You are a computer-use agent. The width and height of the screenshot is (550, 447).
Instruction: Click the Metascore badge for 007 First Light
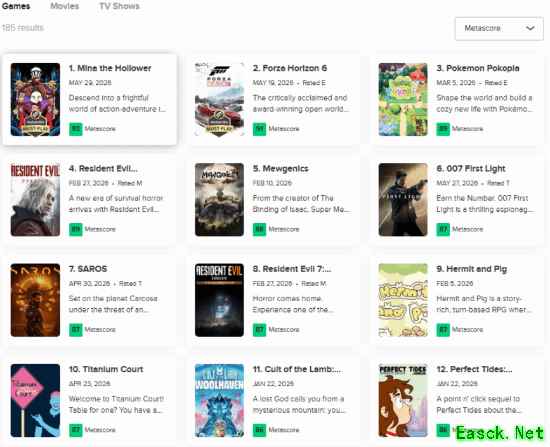click(443, 229)
